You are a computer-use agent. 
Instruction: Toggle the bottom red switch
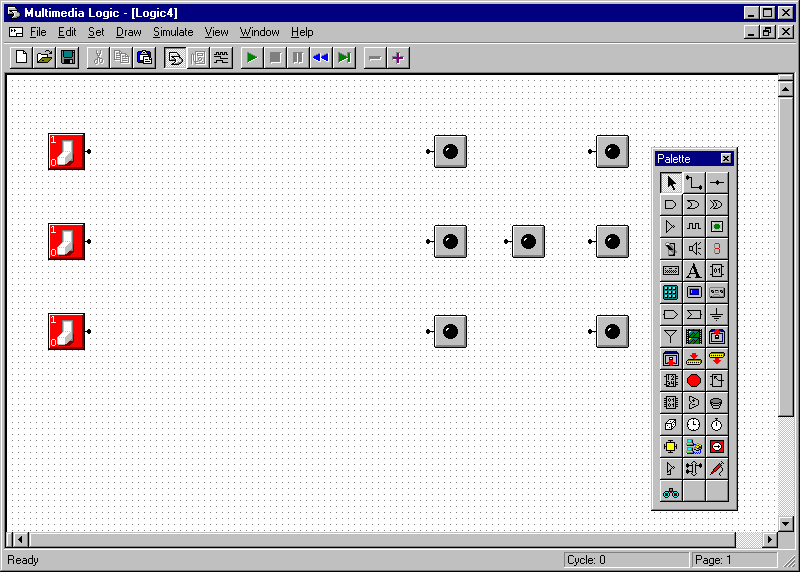[67, 332]
